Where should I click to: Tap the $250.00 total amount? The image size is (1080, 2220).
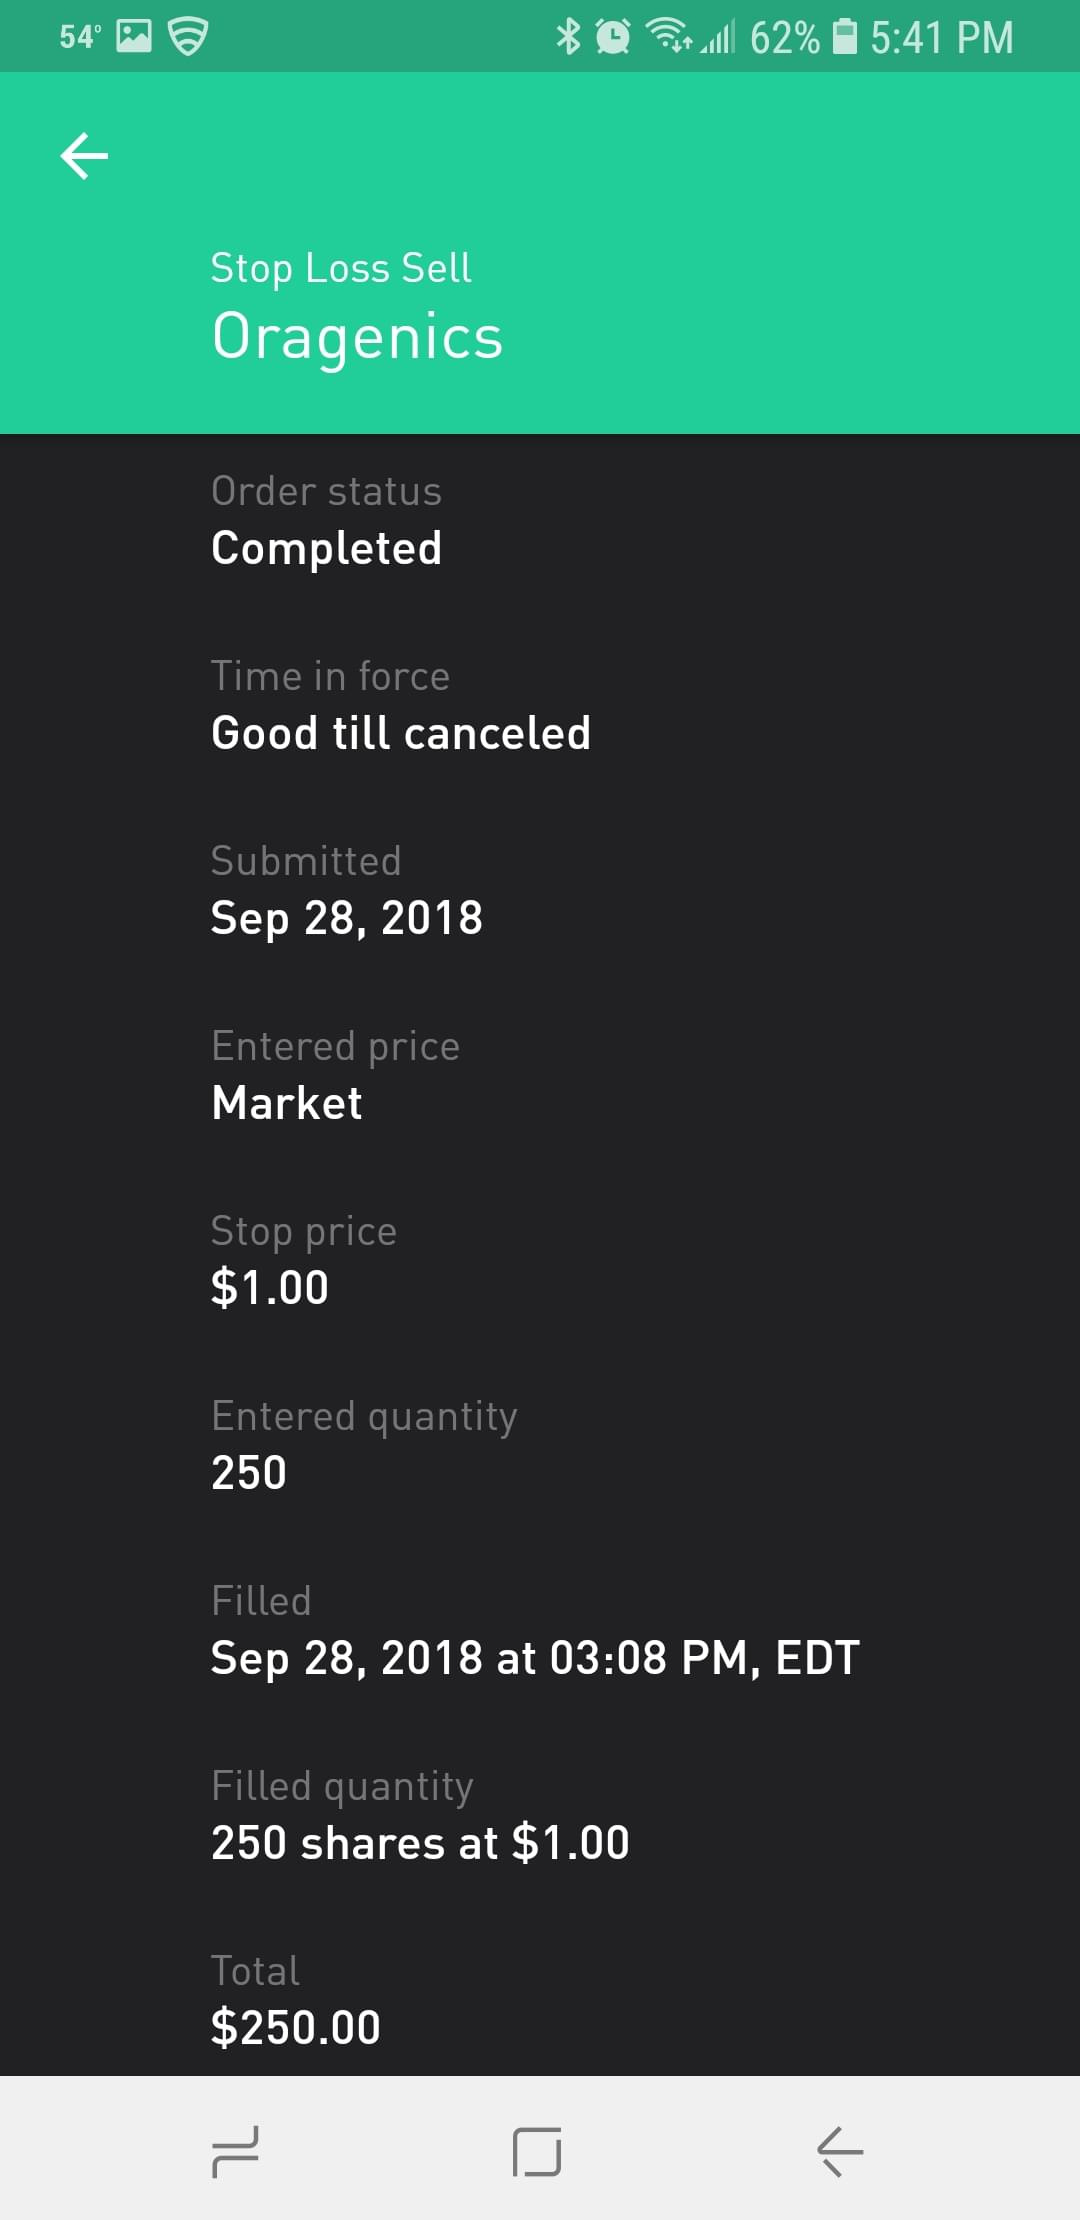click(x=295, y=2028)
